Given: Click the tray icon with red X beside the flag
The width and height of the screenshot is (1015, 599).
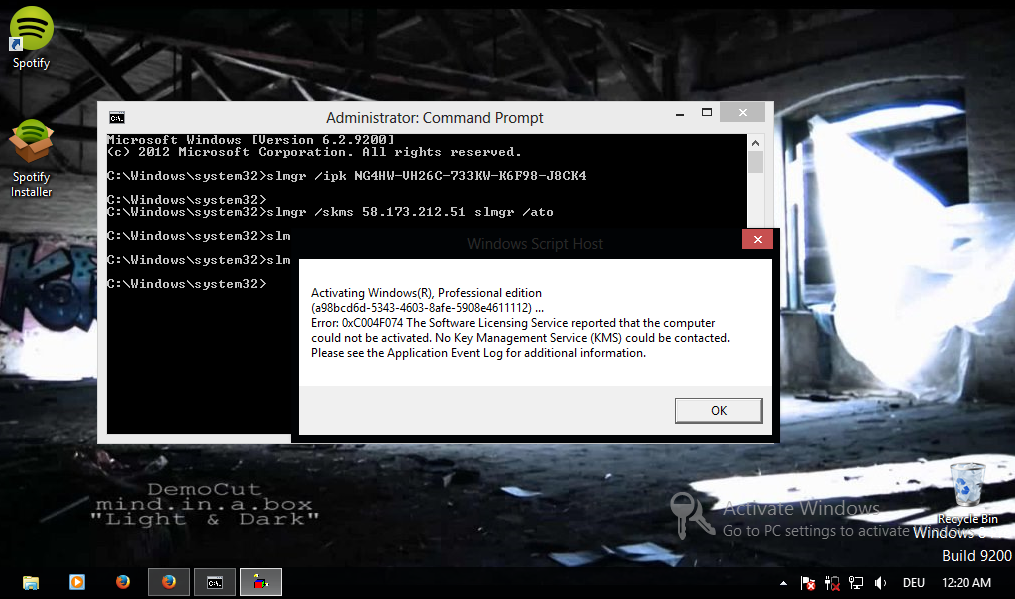Looking at the screenshot, I should [x=832, y=583].
